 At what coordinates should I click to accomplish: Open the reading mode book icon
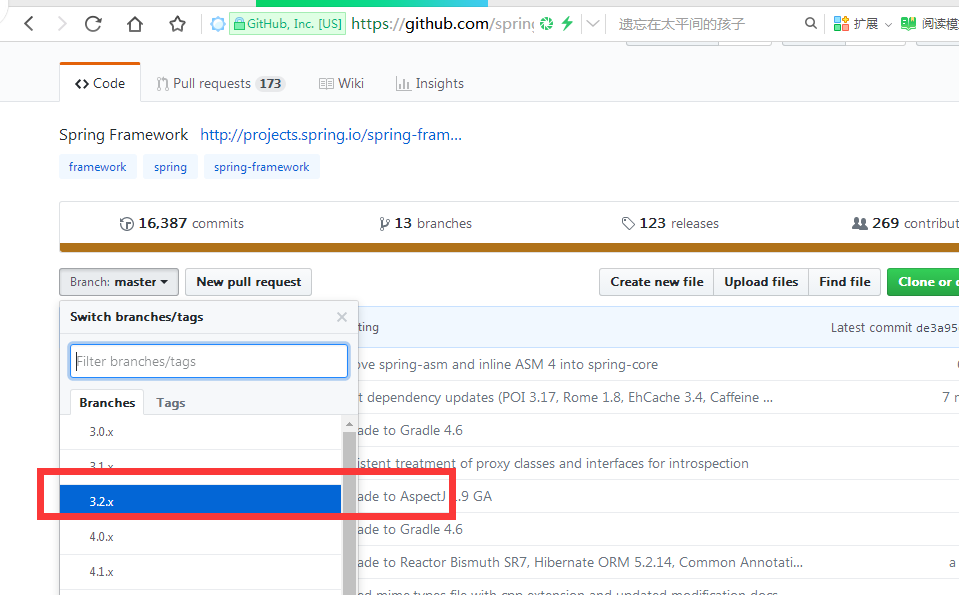click(908, 24)
